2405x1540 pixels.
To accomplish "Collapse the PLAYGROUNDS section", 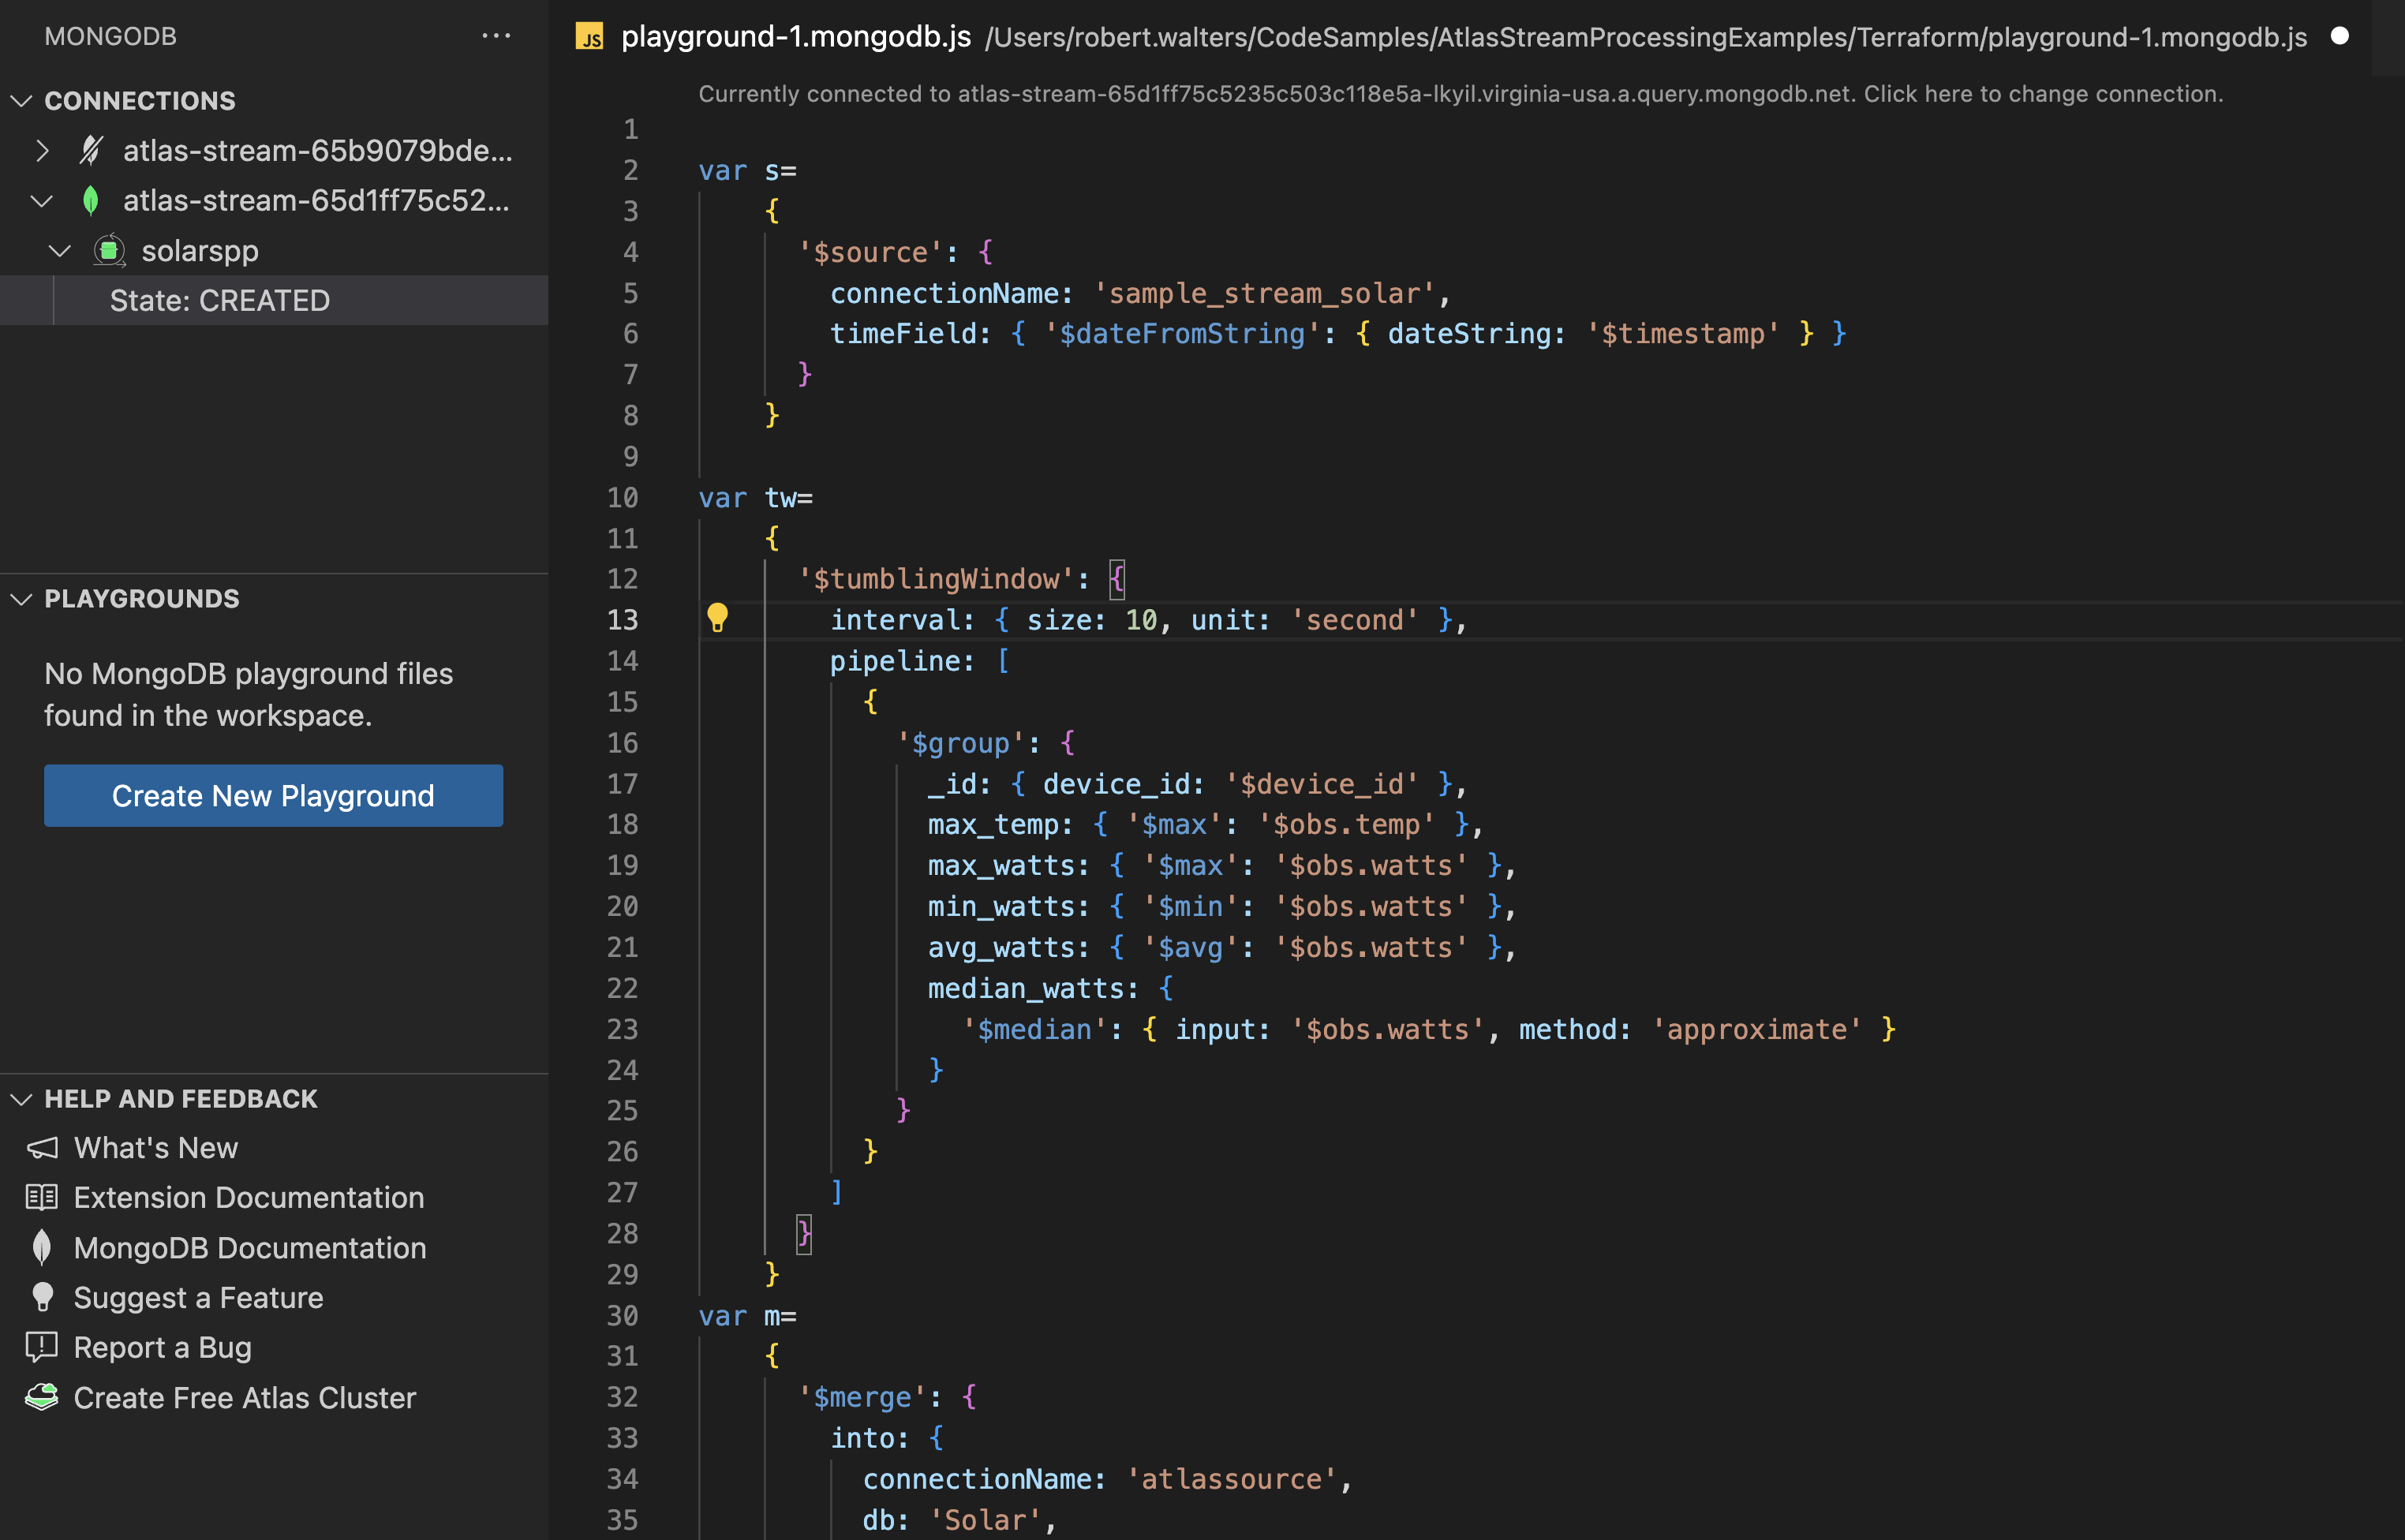I will coord(22,598).
